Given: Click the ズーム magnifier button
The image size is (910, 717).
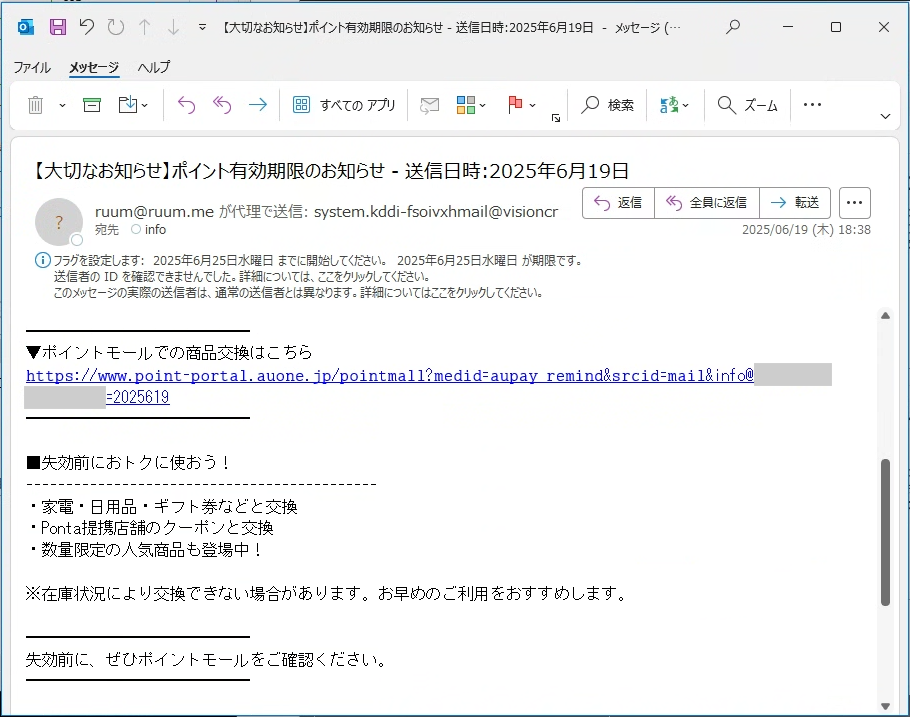Looking at the screenshot, I should (748, 105).
